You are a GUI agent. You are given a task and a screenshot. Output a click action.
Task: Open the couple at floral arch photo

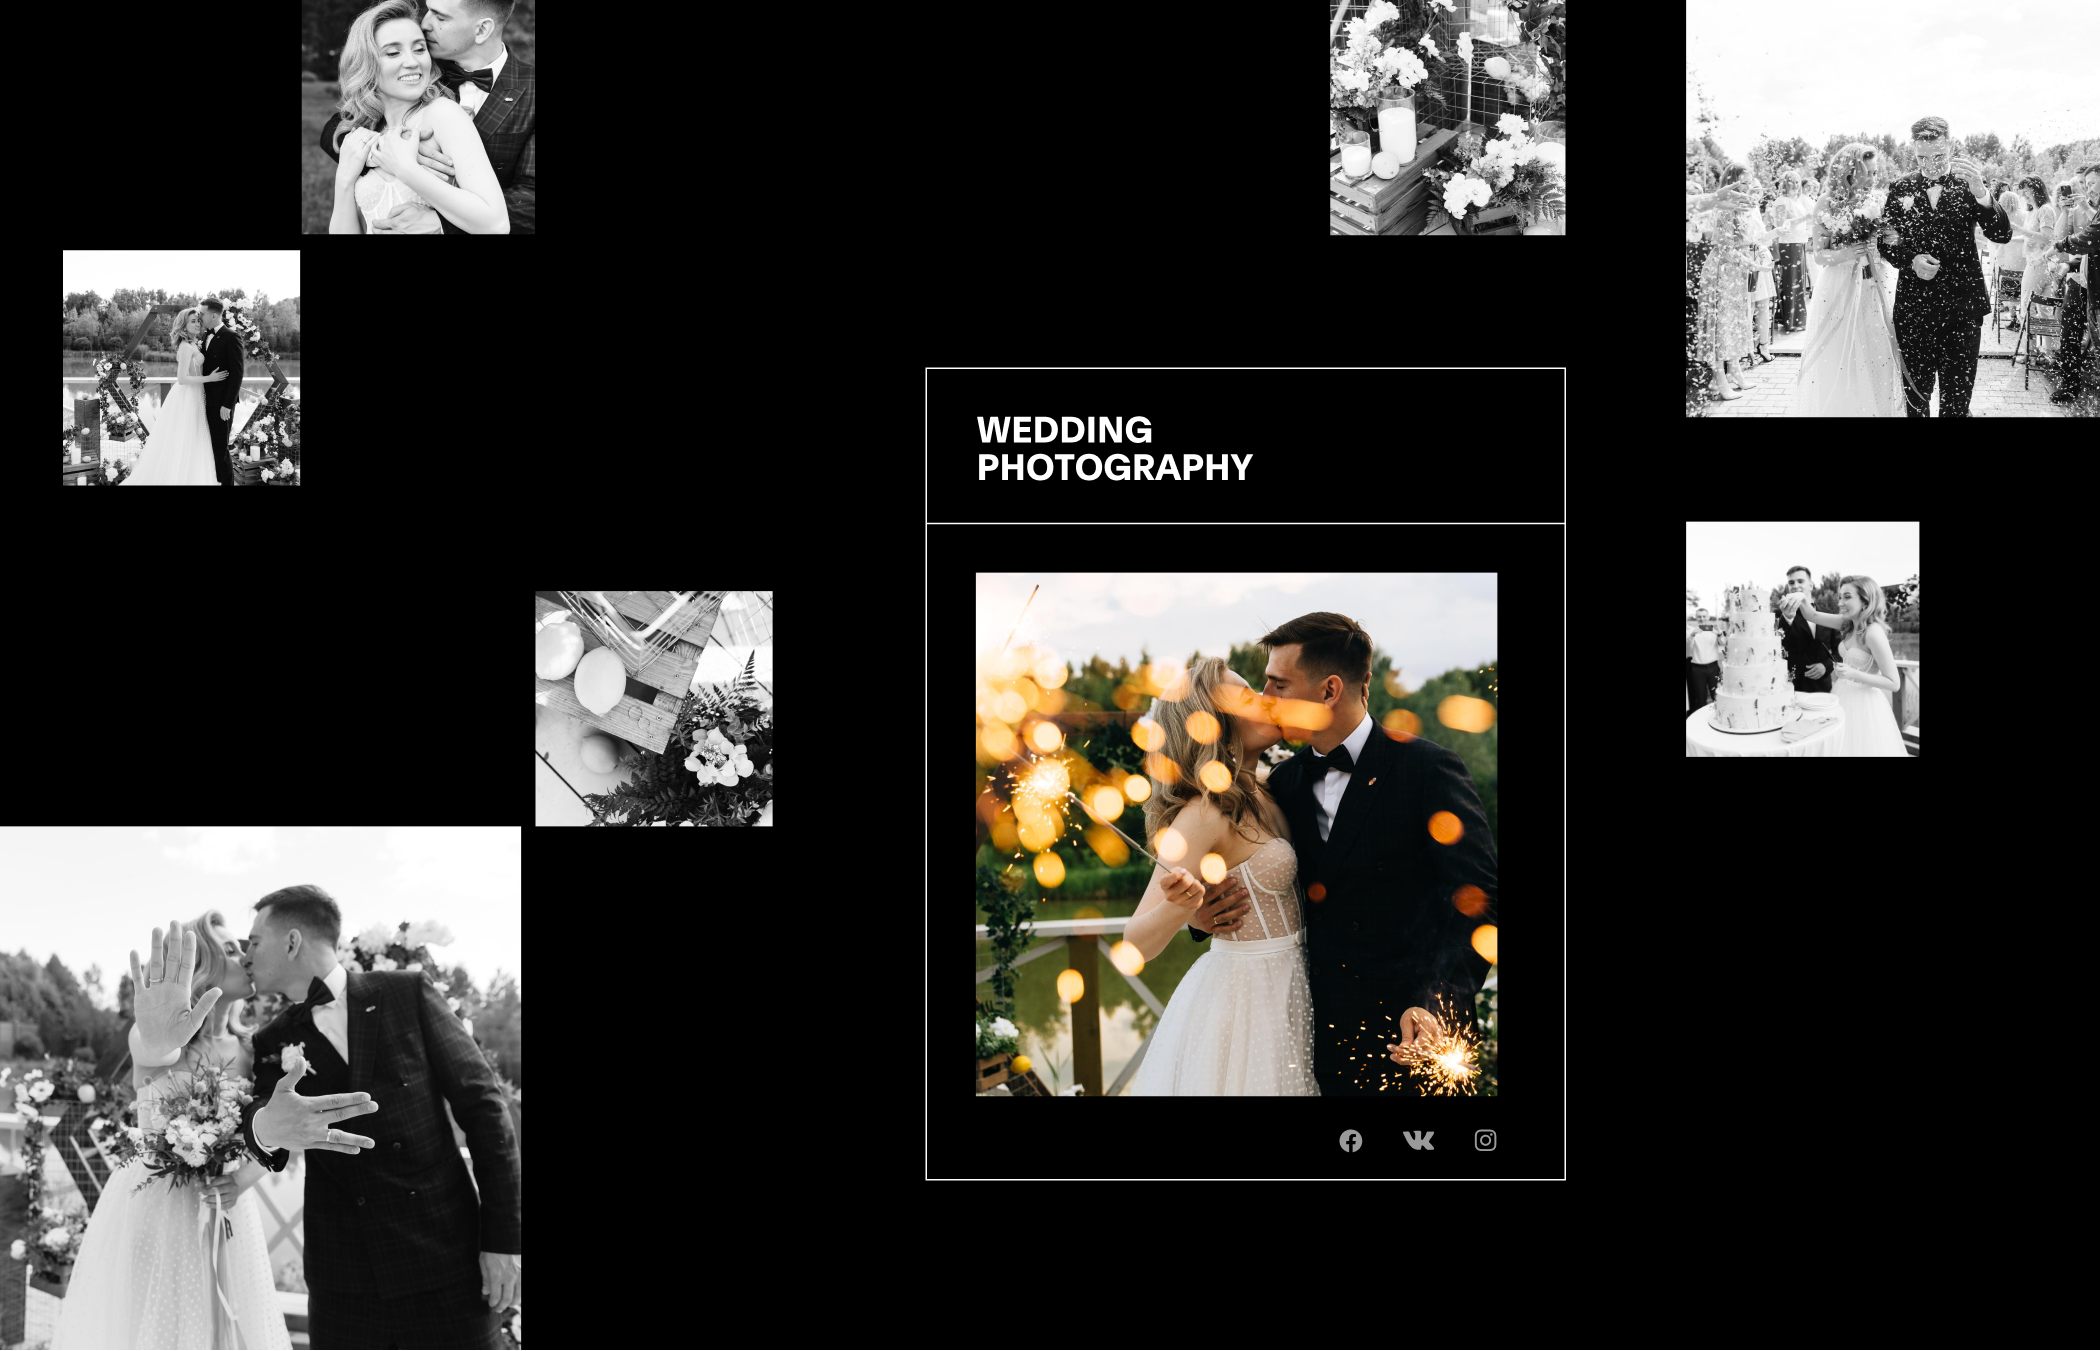[x=181, y=368]
